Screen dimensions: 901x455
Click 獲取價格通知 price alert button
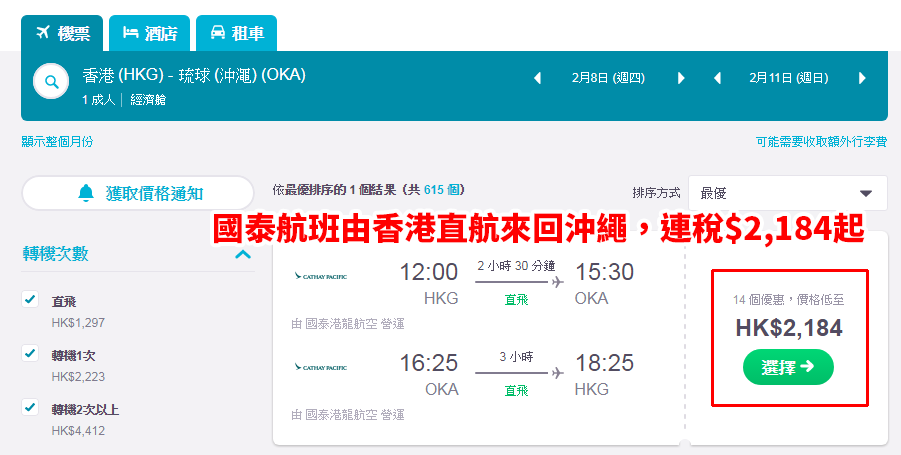click(x=138, y=193)
